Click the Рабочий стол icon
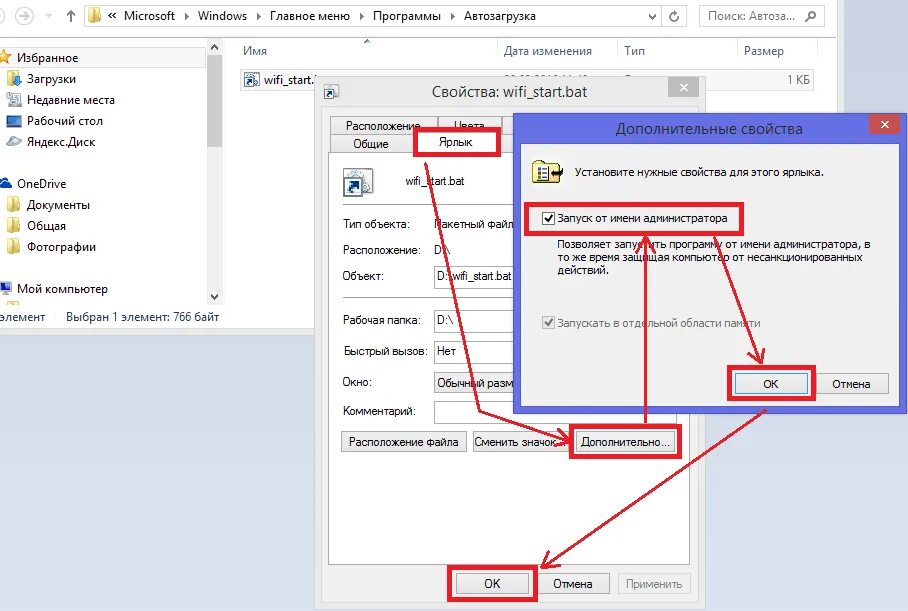Screen dimensions: 908x611 coord(14,121)
